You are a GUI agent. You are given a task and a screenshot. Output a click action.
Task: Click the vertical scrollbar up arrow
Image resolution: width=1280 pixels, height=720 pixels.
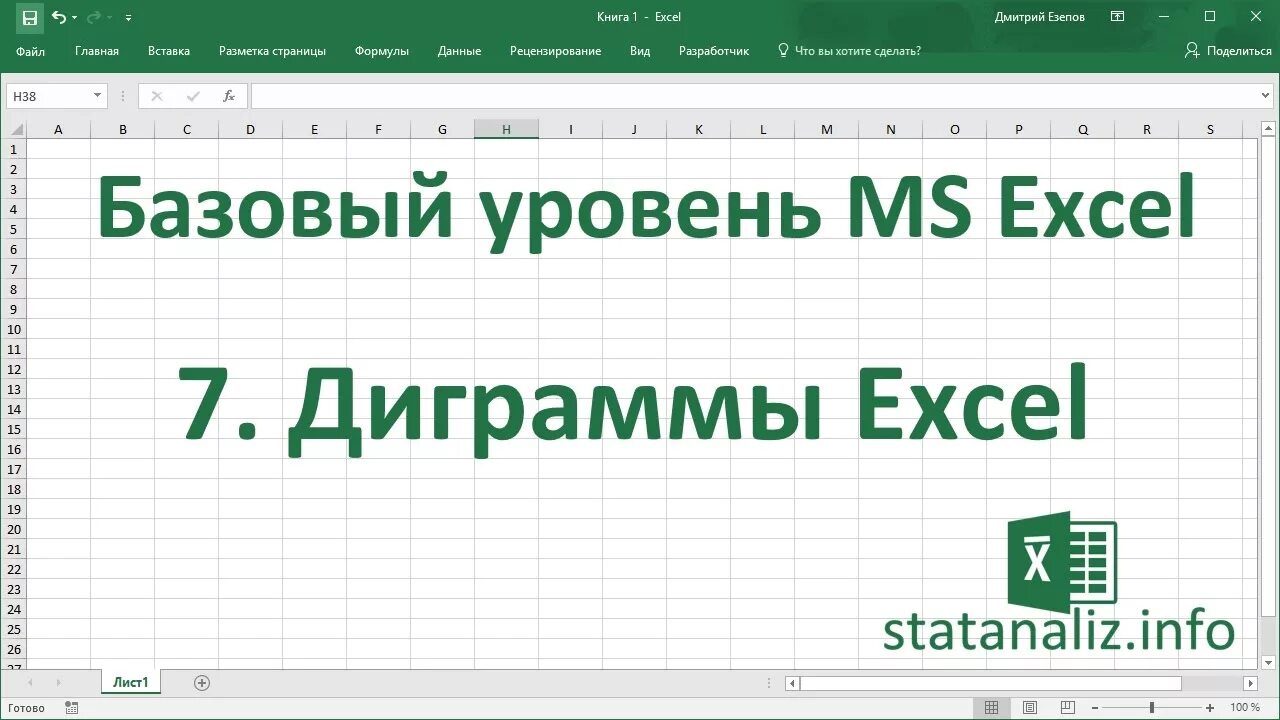click(x=1268, y=128)
